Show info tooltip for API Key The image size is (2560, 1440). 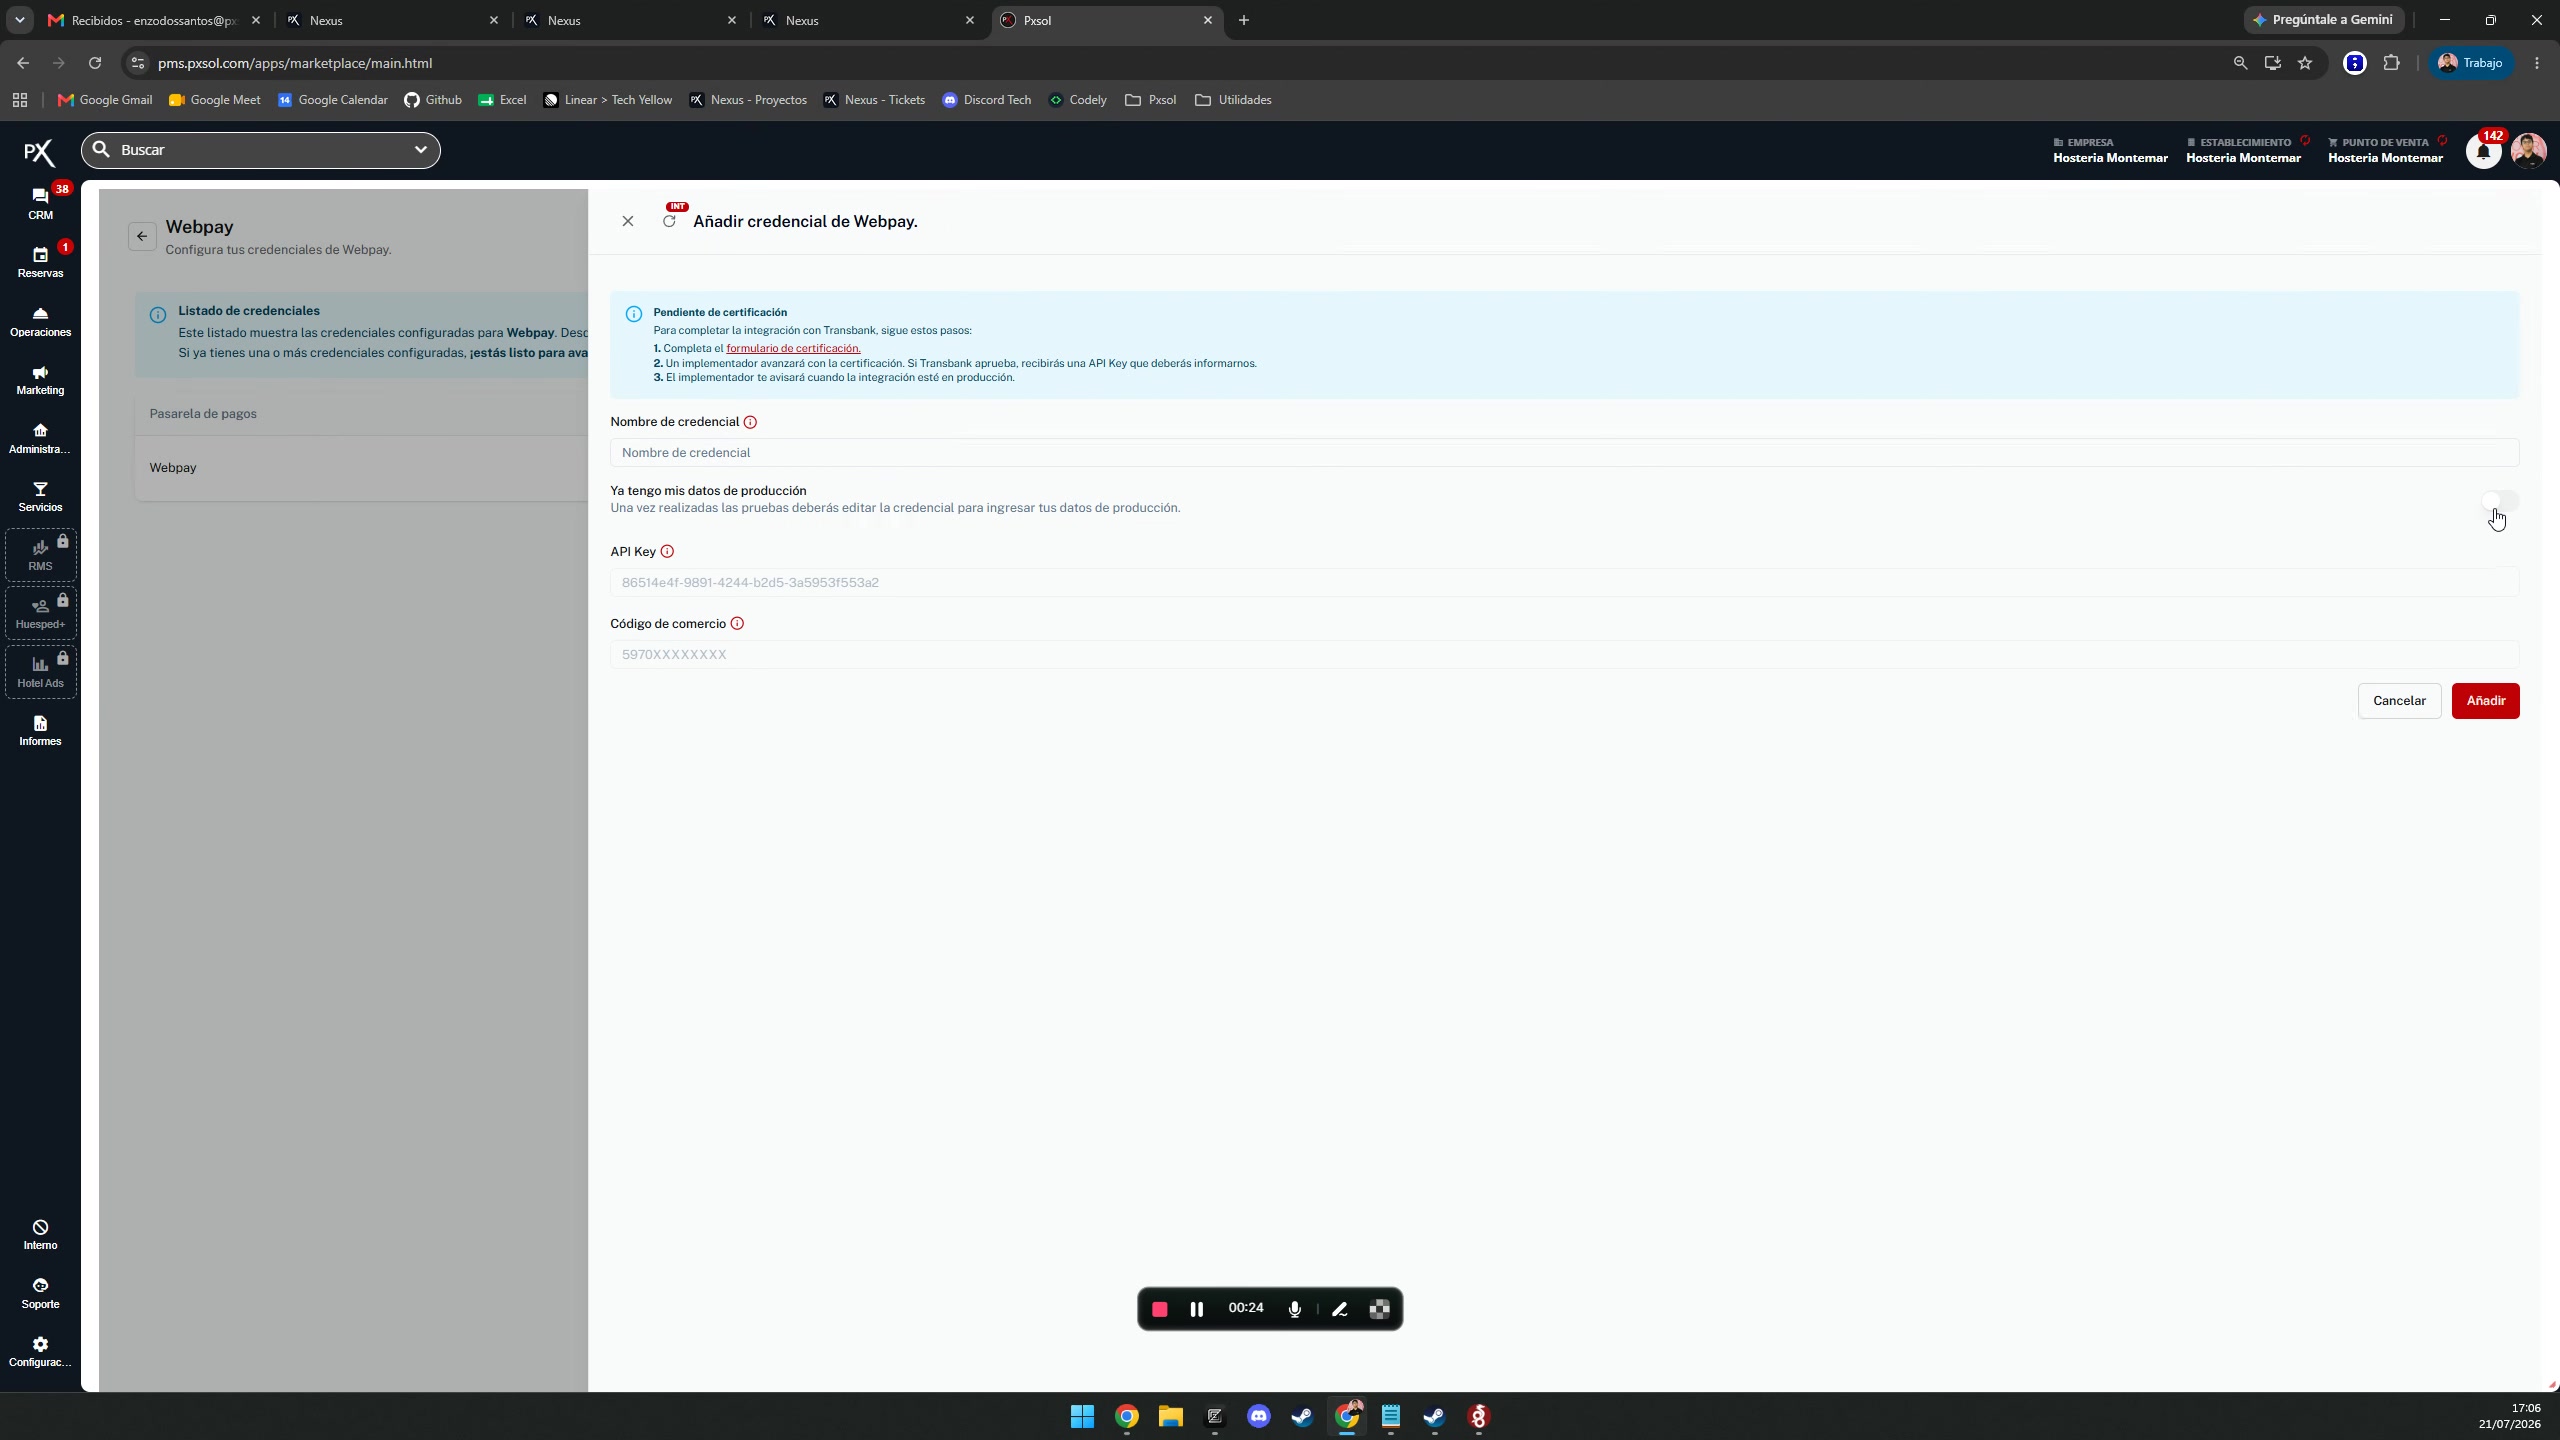click(x=667, y=551)
